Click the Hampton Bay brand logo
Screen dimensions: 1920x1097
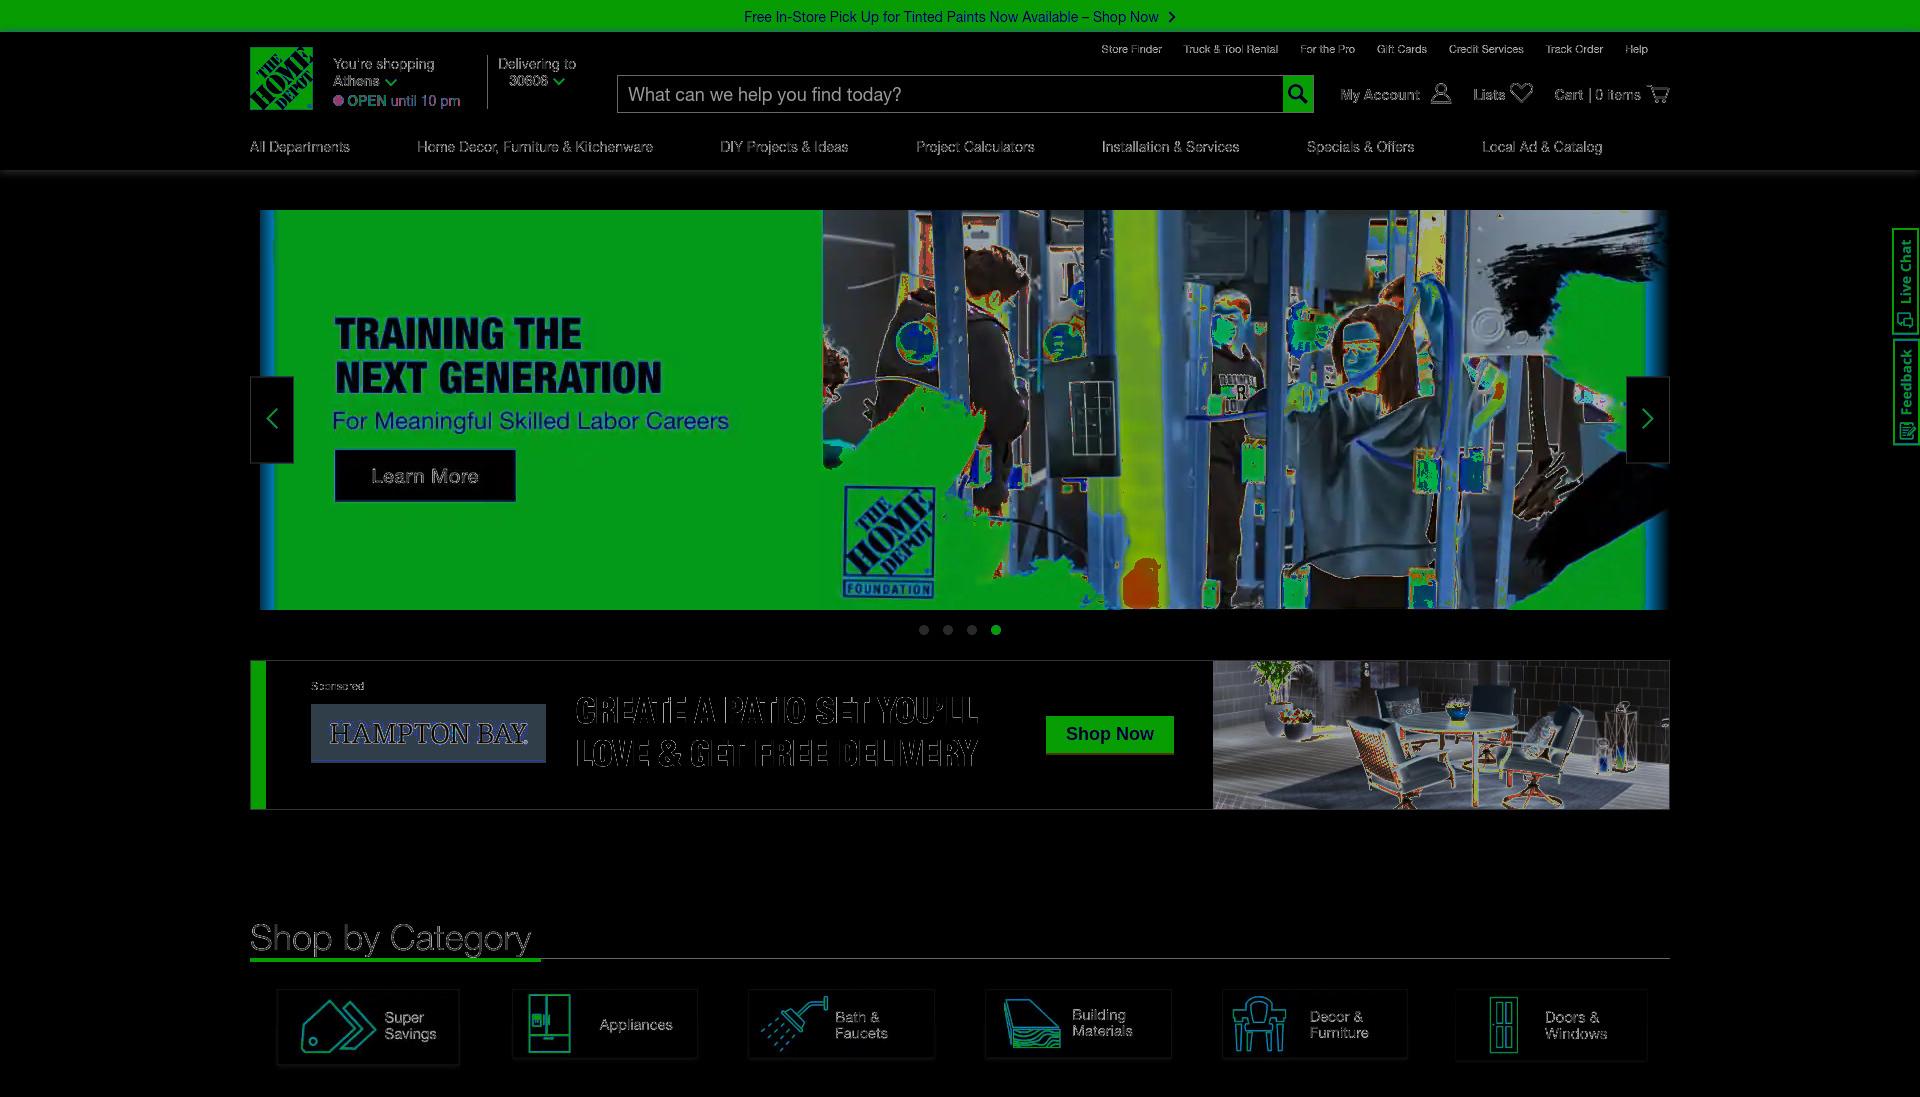click(428, 734)
